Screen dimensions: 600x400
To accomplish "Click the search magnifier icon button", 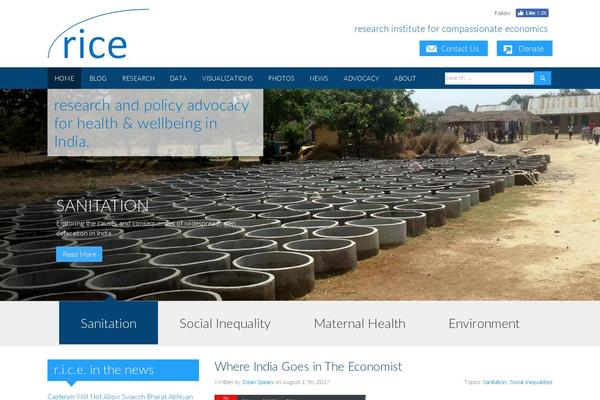I will click(543, 78).
